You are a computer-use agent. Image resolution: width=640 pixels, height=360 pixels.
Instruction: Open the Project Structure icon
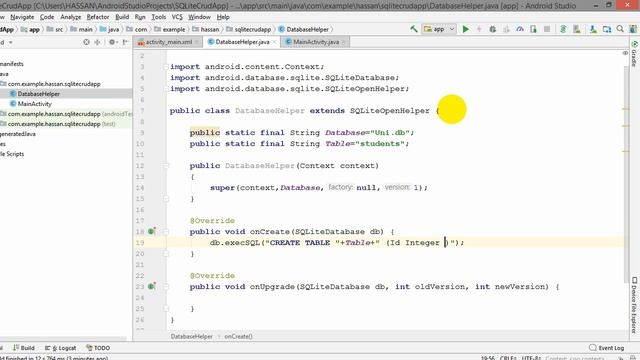point(607,29)
